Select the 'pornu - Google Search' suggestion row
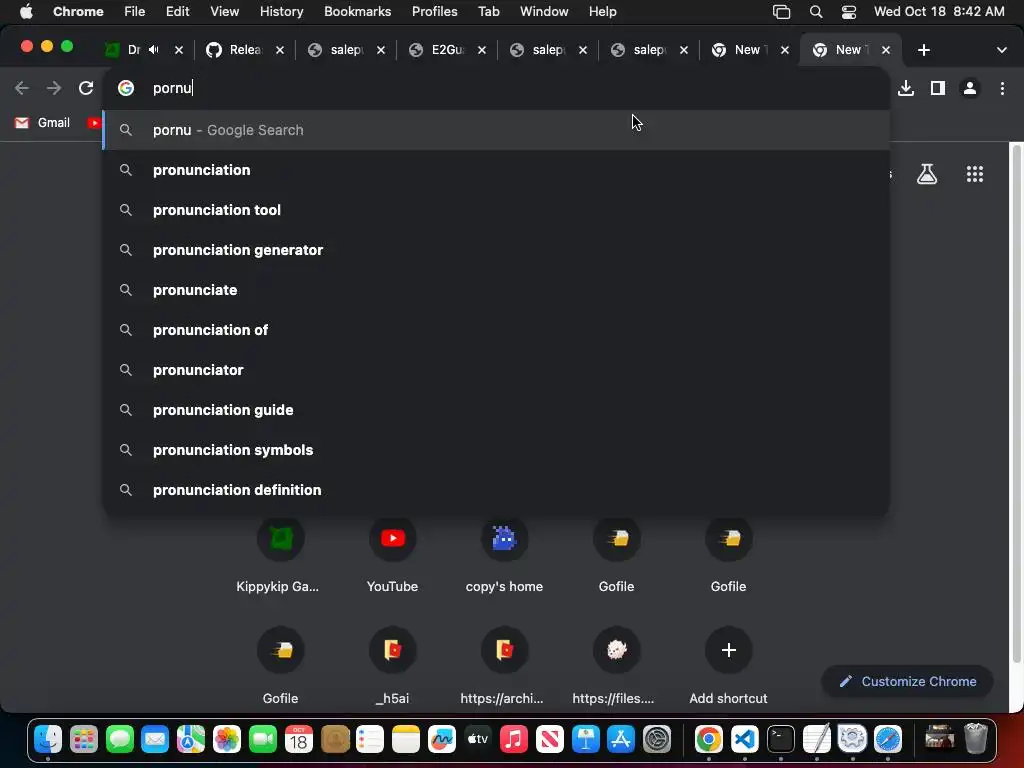The height and width of the screenshot is (768, 1024). click(x=496, y=130)
